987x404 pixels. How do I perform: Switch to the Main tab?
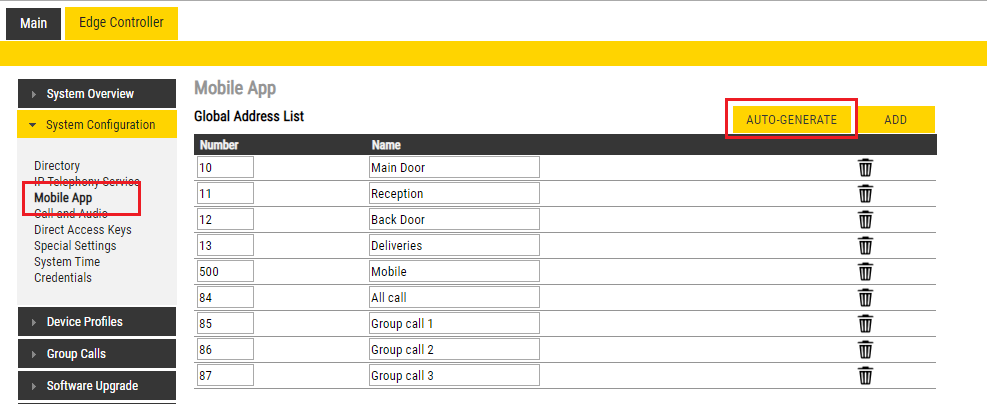pyautogui.click(x=33, y=23)
